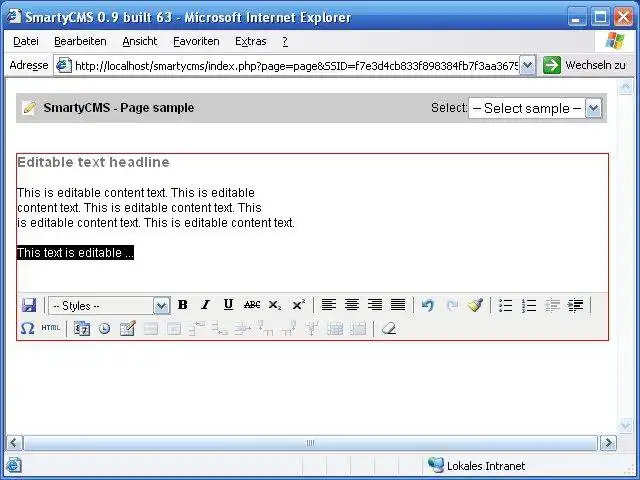Click the horizontal scrollbar thumb
This screenshot has width=640, height=480.
pyautogui.click(x=310, y=443)
